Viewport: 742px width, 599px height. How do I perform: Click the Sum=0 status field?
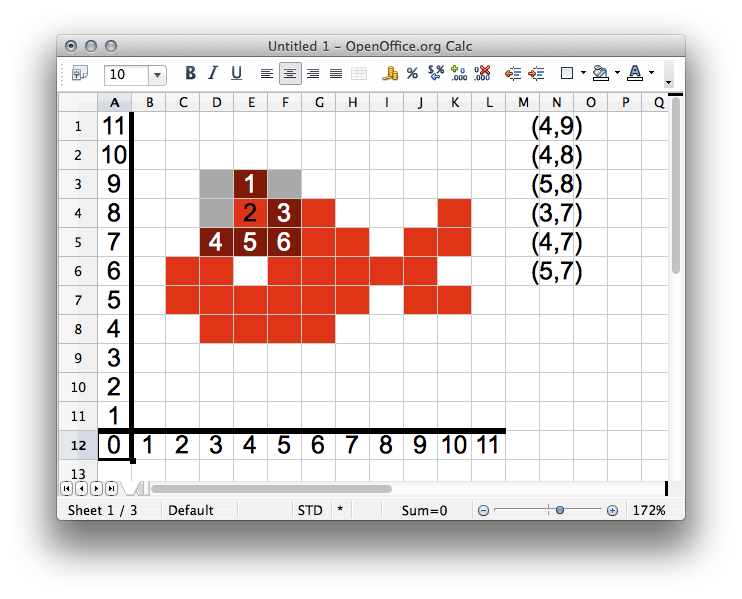(424, 511)
